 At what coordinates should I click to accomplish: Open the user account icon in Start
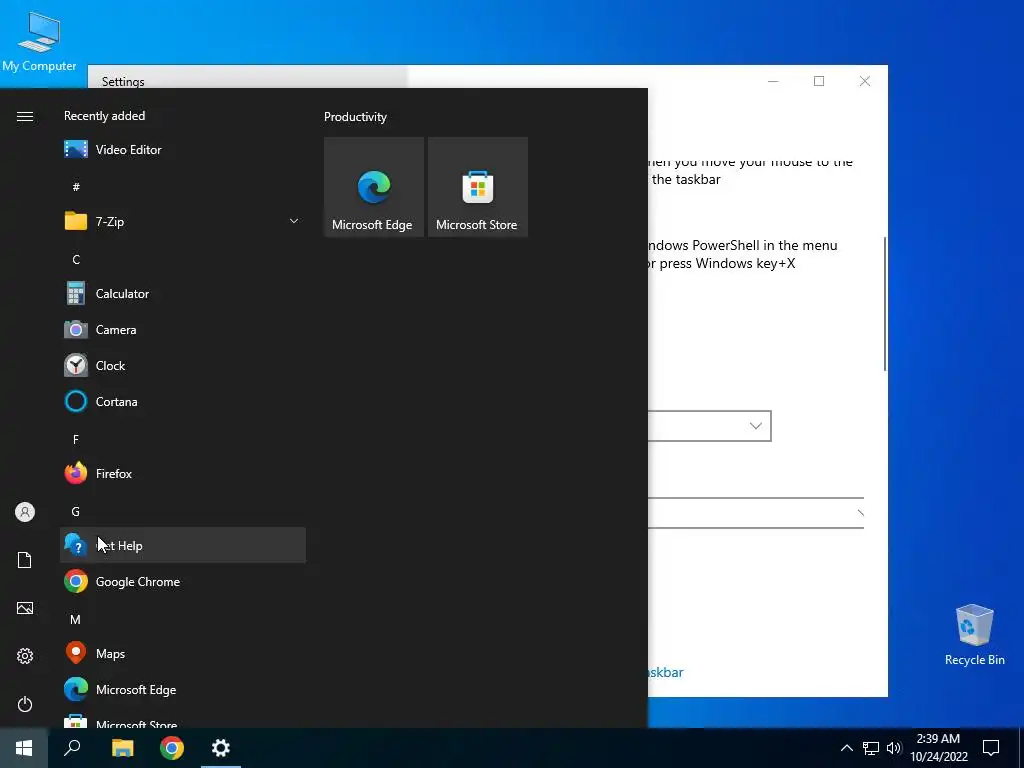coord(25,512)
